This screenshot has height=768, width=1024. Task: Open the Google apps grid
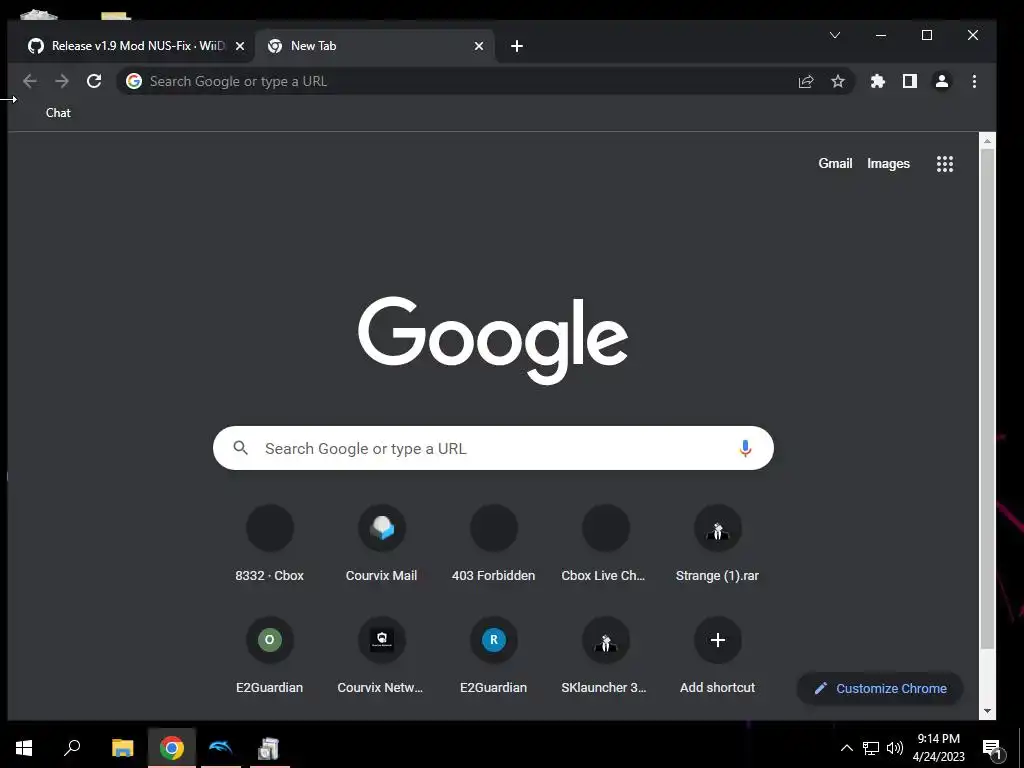[945, 164]
